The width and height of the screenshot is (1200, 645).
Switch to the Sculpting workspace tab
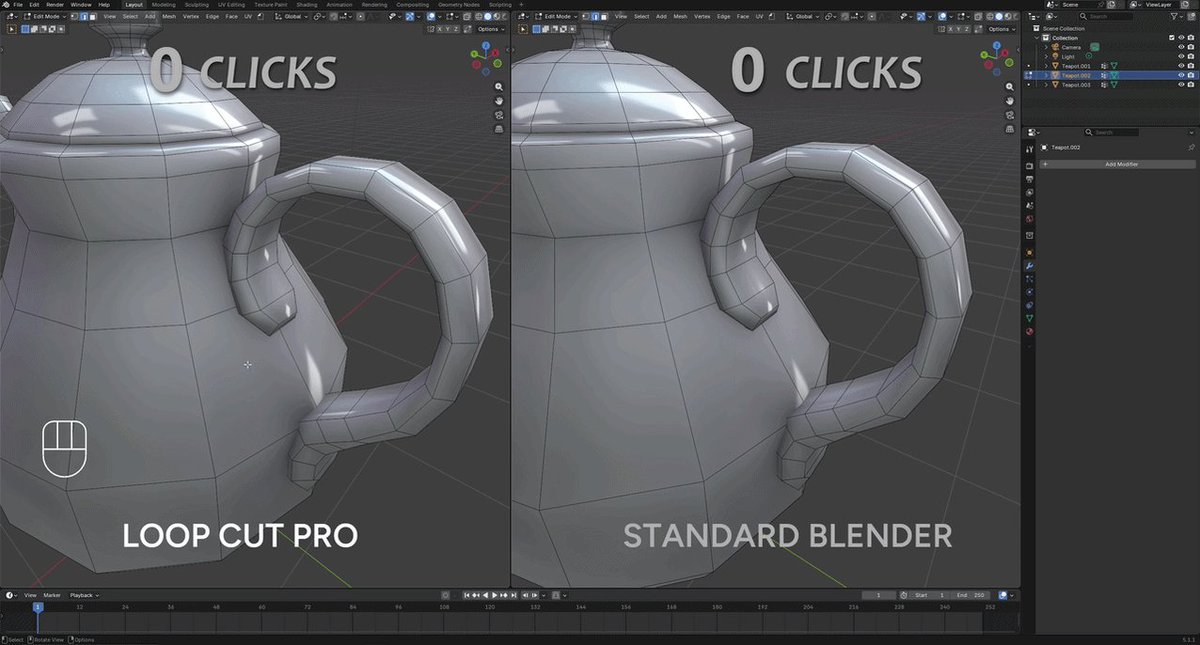point(197,4)
